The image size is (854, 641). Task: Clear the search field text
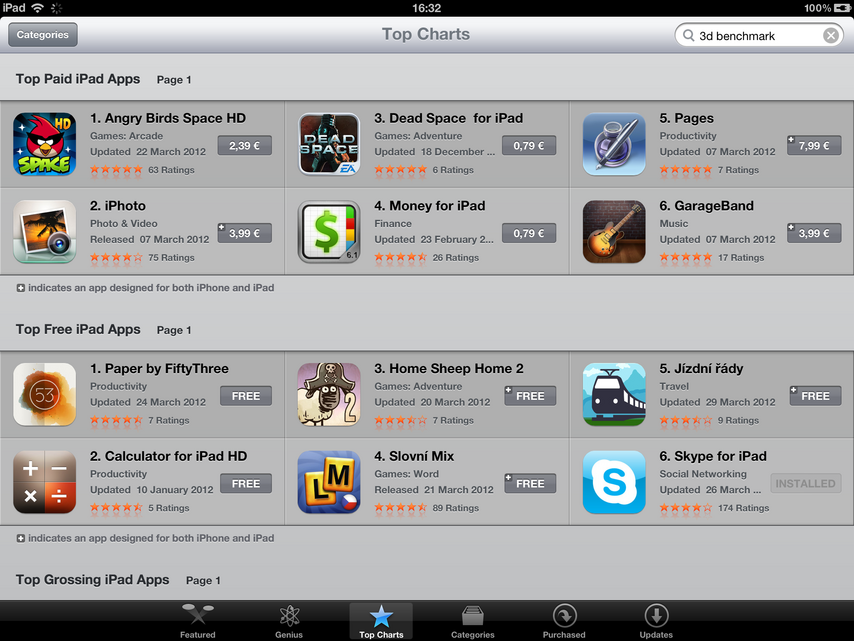(831, 35)
